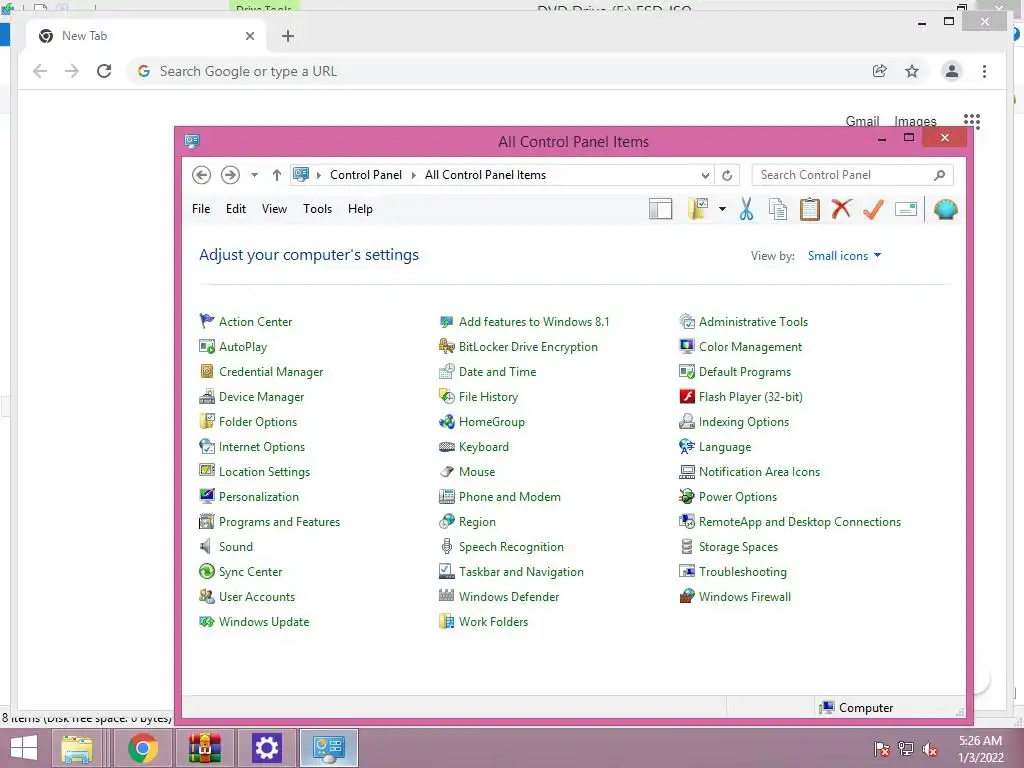Click Control Panel in the breadcrumb path
Screen dimensions: 1024x768
click(x=366, y=175)
